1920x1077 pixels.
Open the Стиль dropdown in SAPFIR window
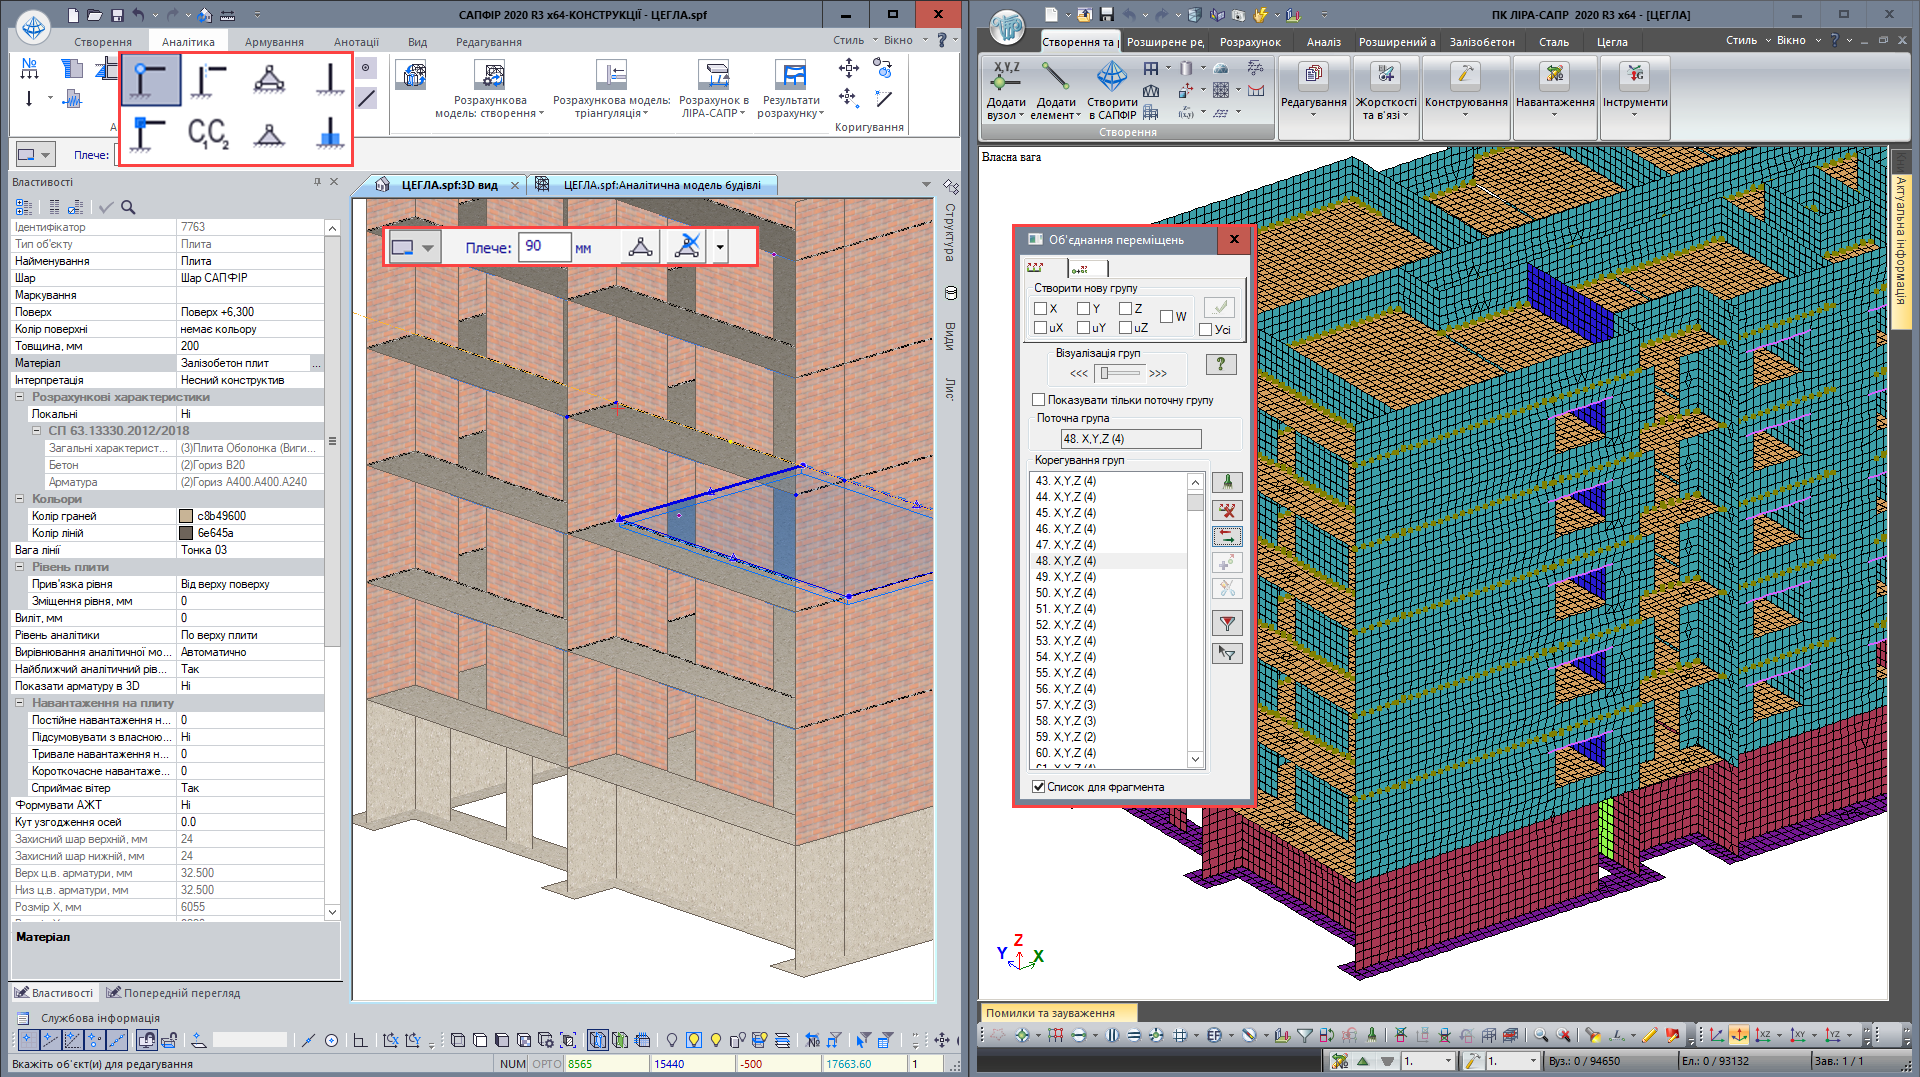(x=853, y=41)
